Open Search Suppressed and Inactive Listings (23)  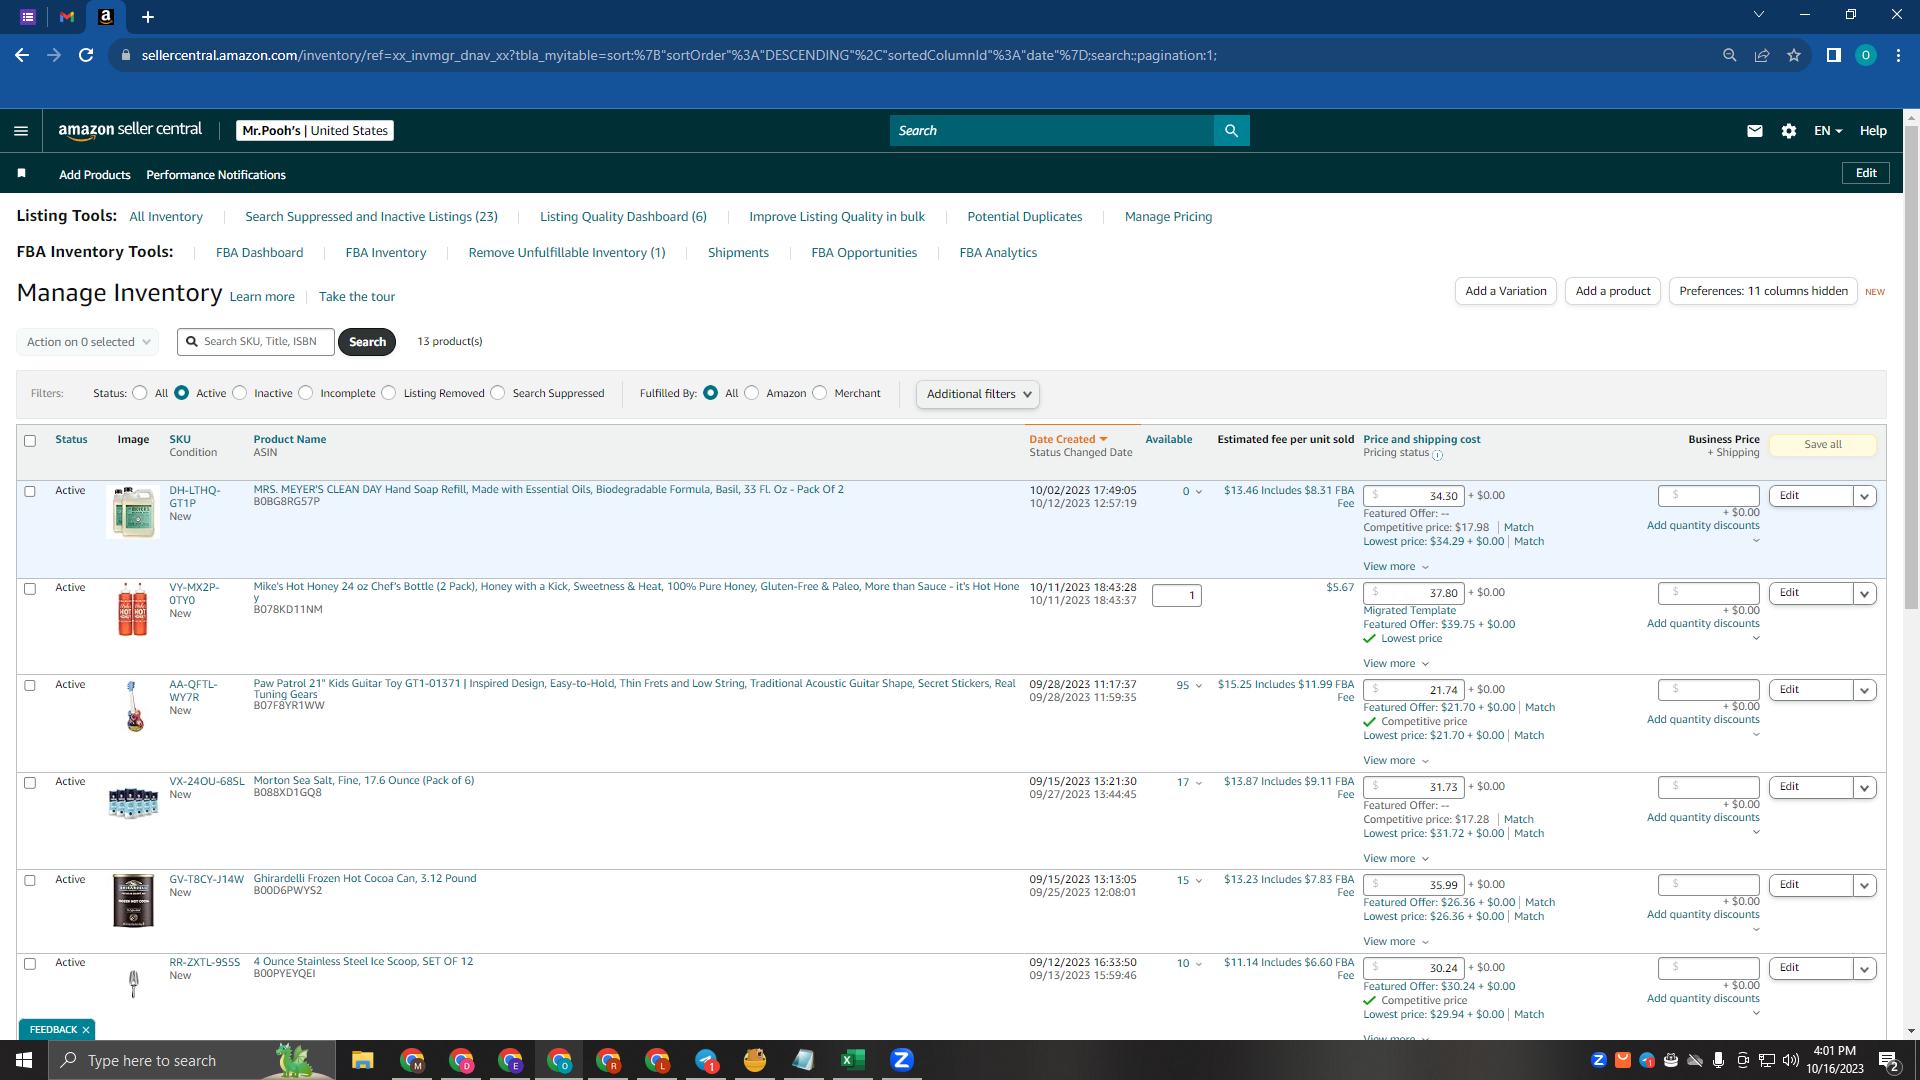pos(371,217)
